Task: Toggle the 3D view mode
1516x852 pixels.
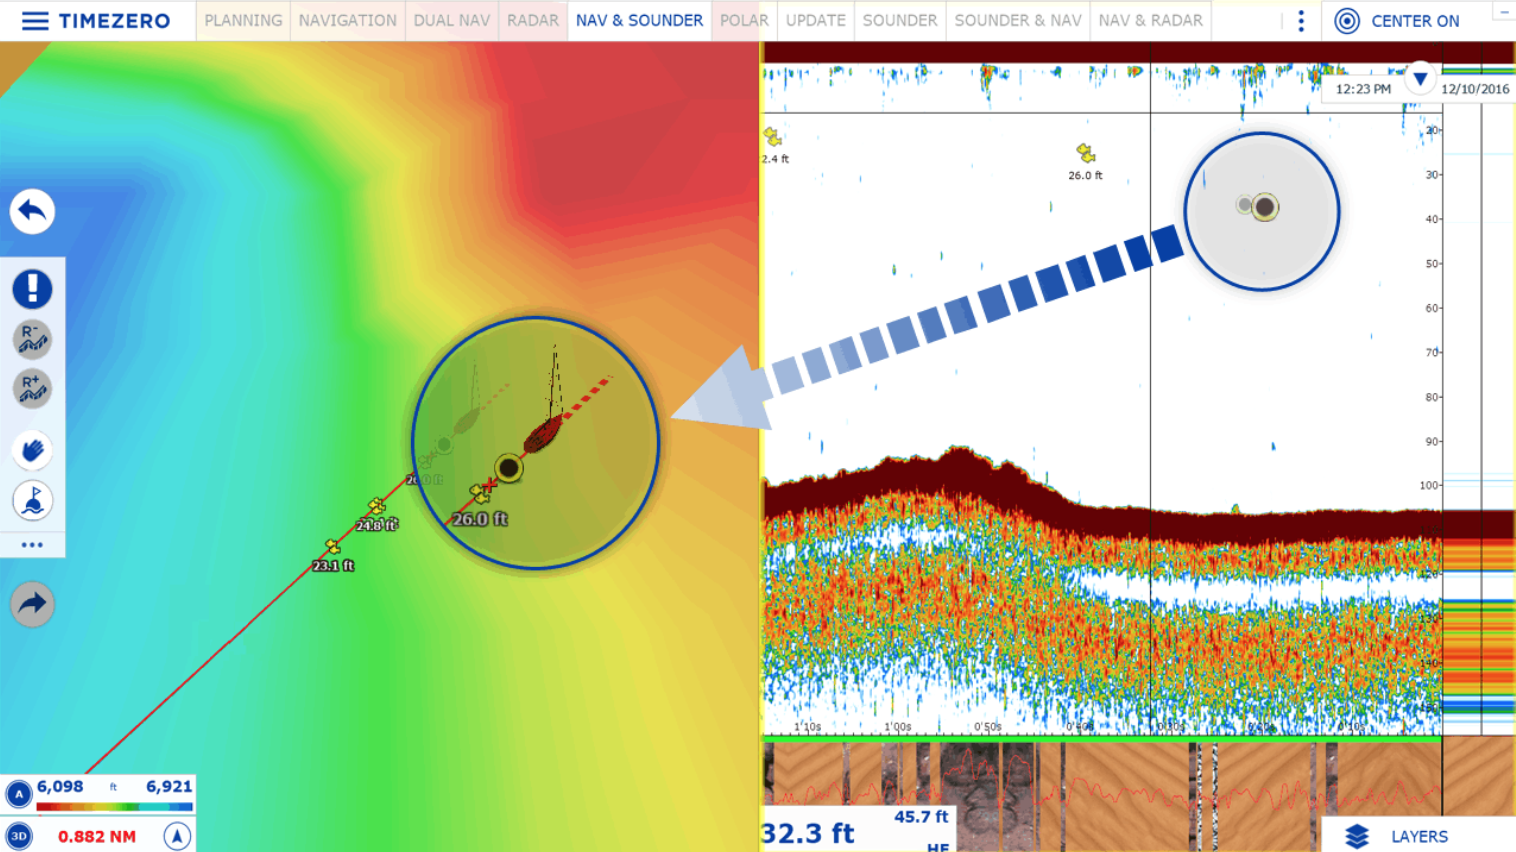Action: pos(18,836)
